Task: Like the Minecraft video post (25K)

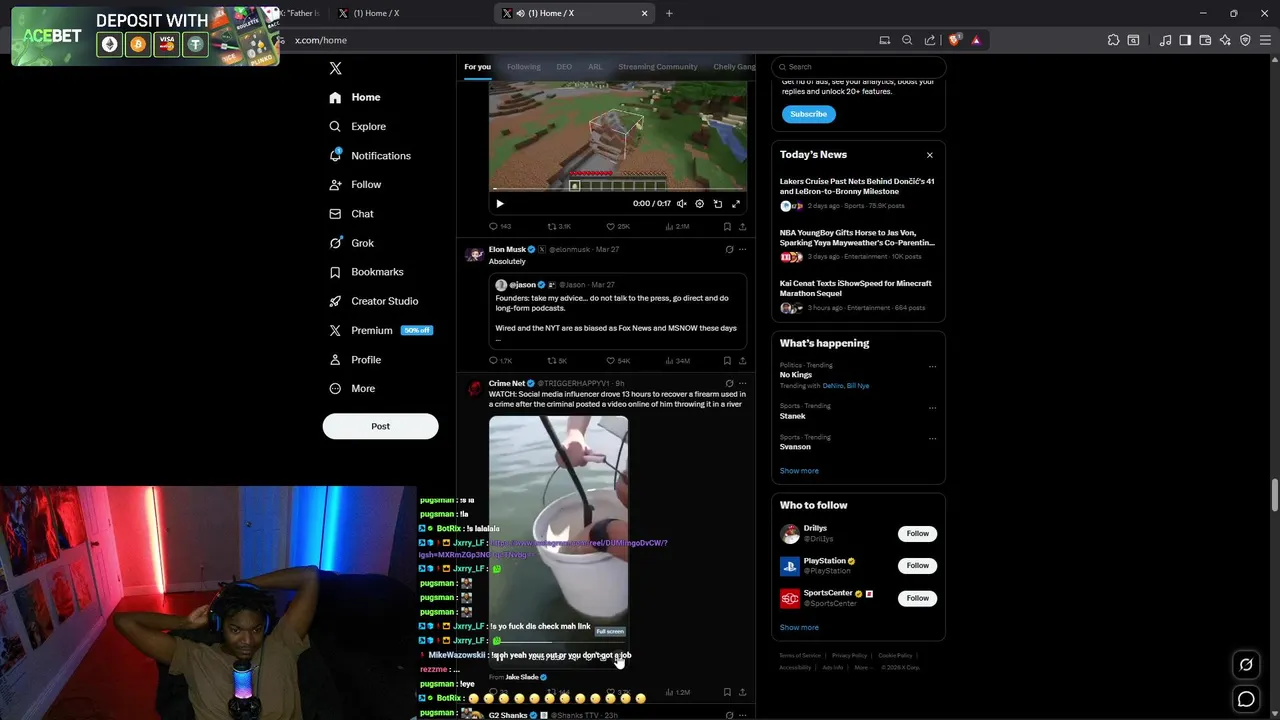Action: [x=618, y=227]
